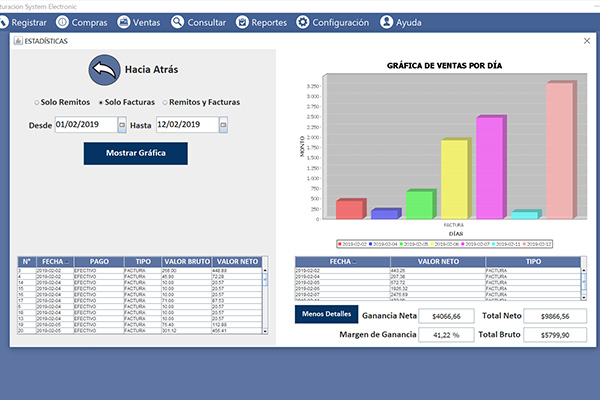Sort left table by FECHA column header
This screenshot has width=600, height=400.
(54, 261)
